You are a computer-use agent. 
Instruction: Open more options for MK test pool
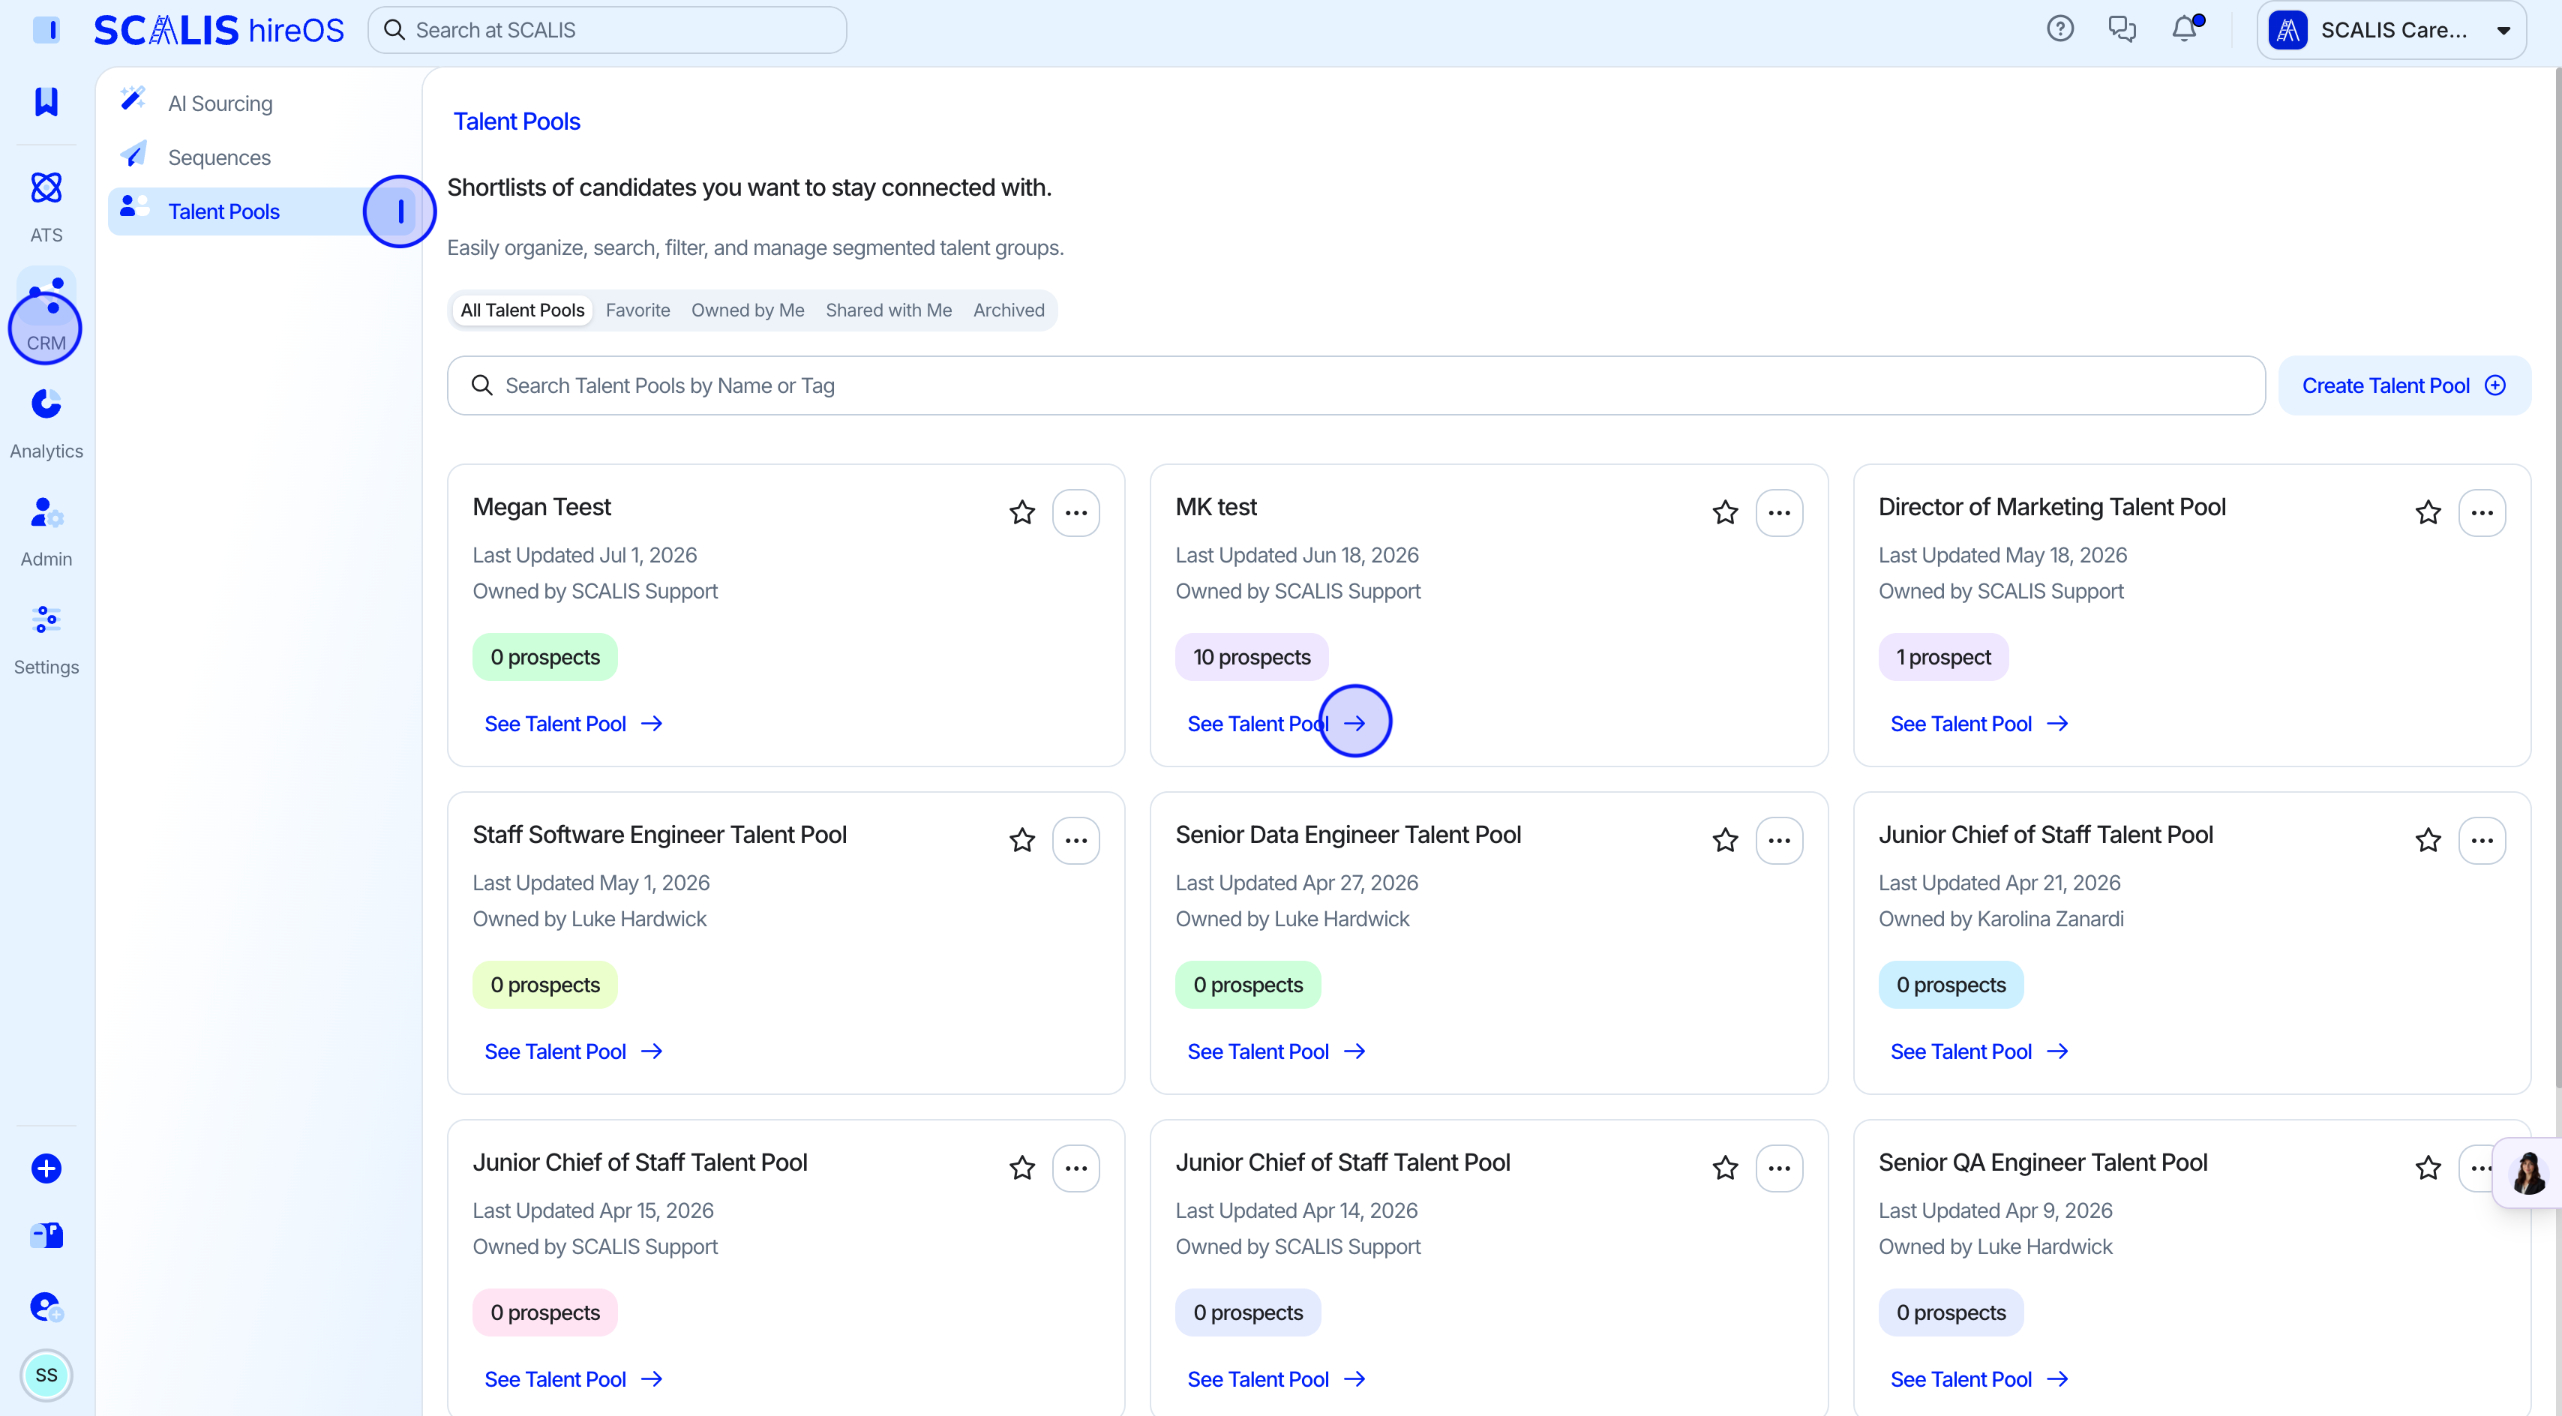pyautogui.click(x=1779, y=513)
